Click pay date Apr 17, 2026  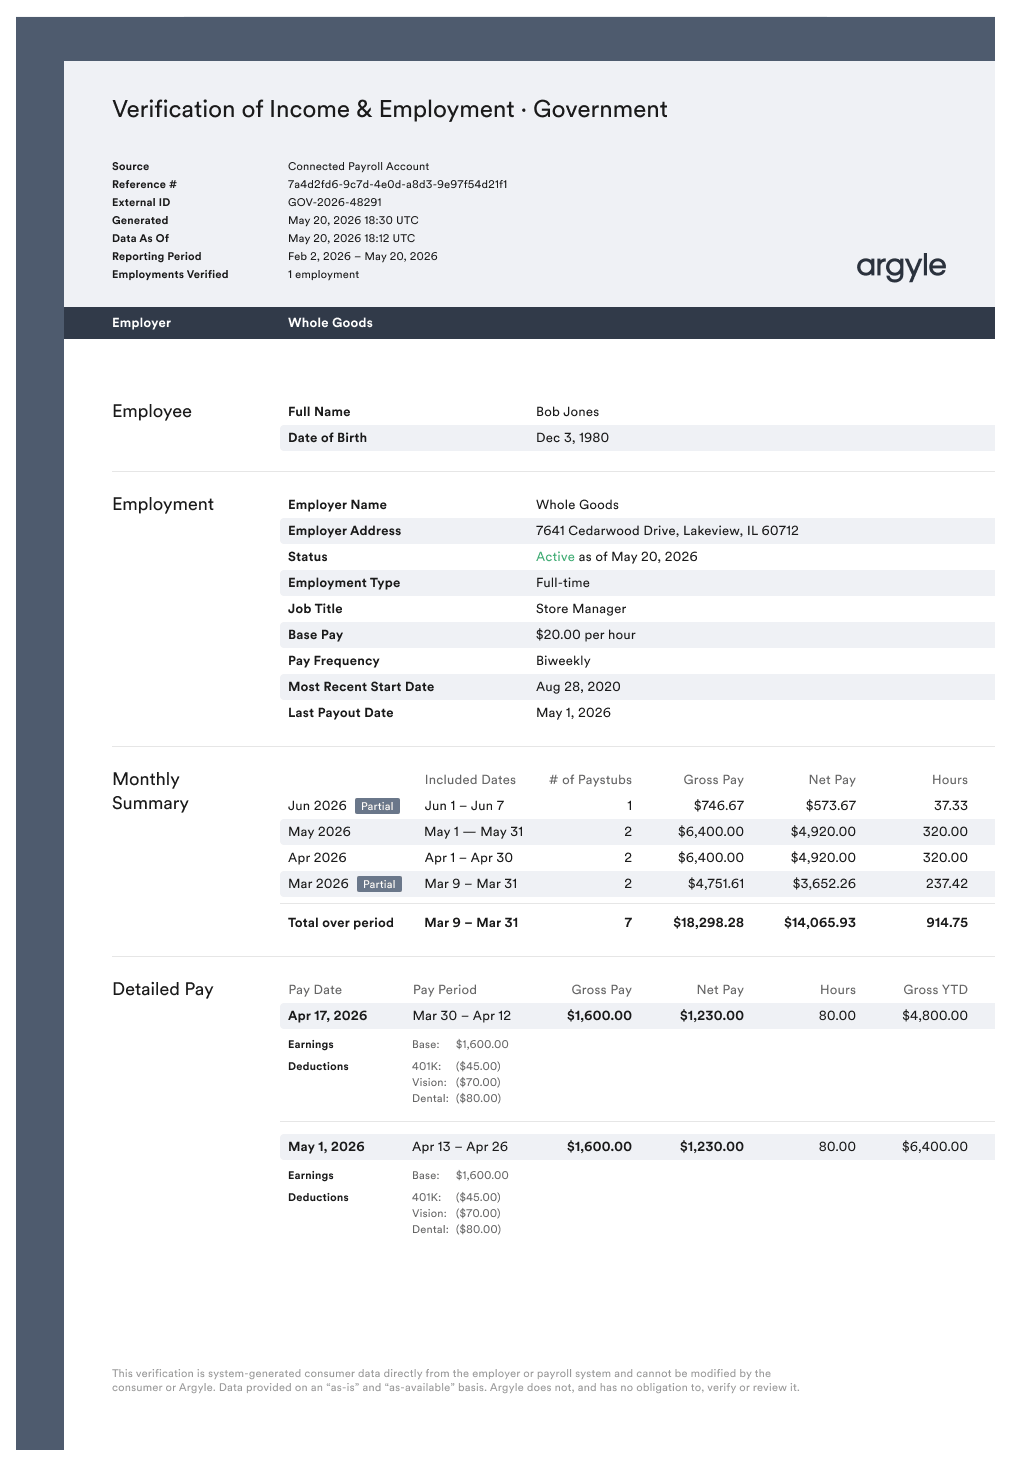327,1016
